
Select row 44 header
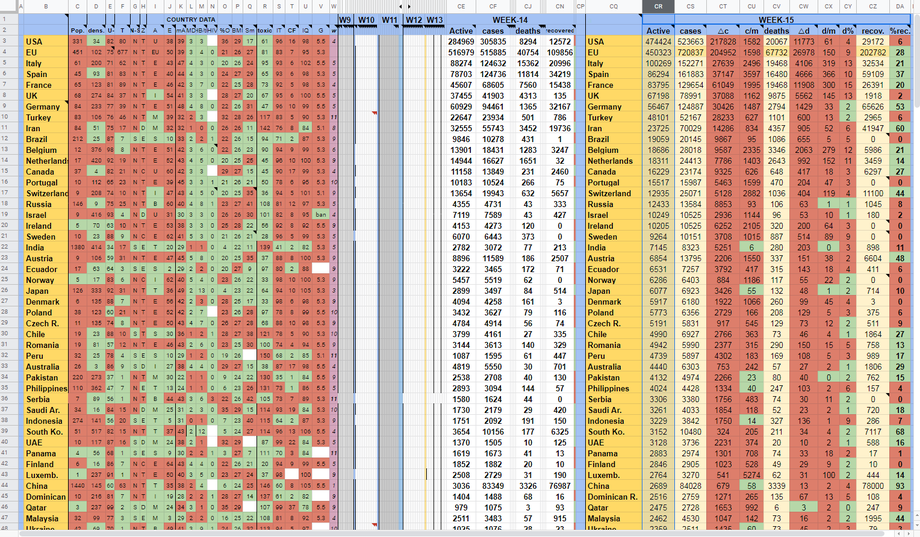pyautogui.click(x=9, y=486)
